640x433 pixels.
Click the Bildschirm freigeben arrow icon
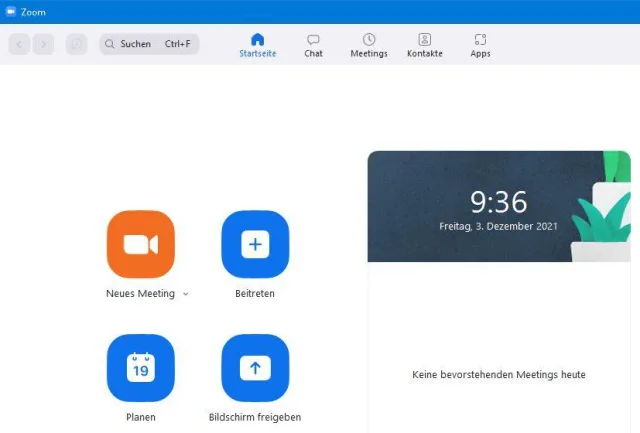click(x=255, y=368)
